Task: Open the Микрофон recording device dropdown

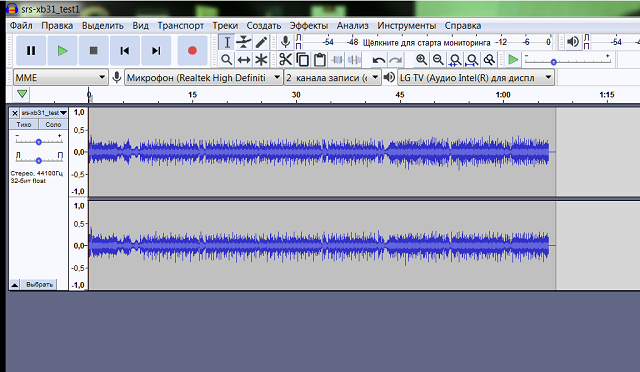Action: tap(203, 77)
